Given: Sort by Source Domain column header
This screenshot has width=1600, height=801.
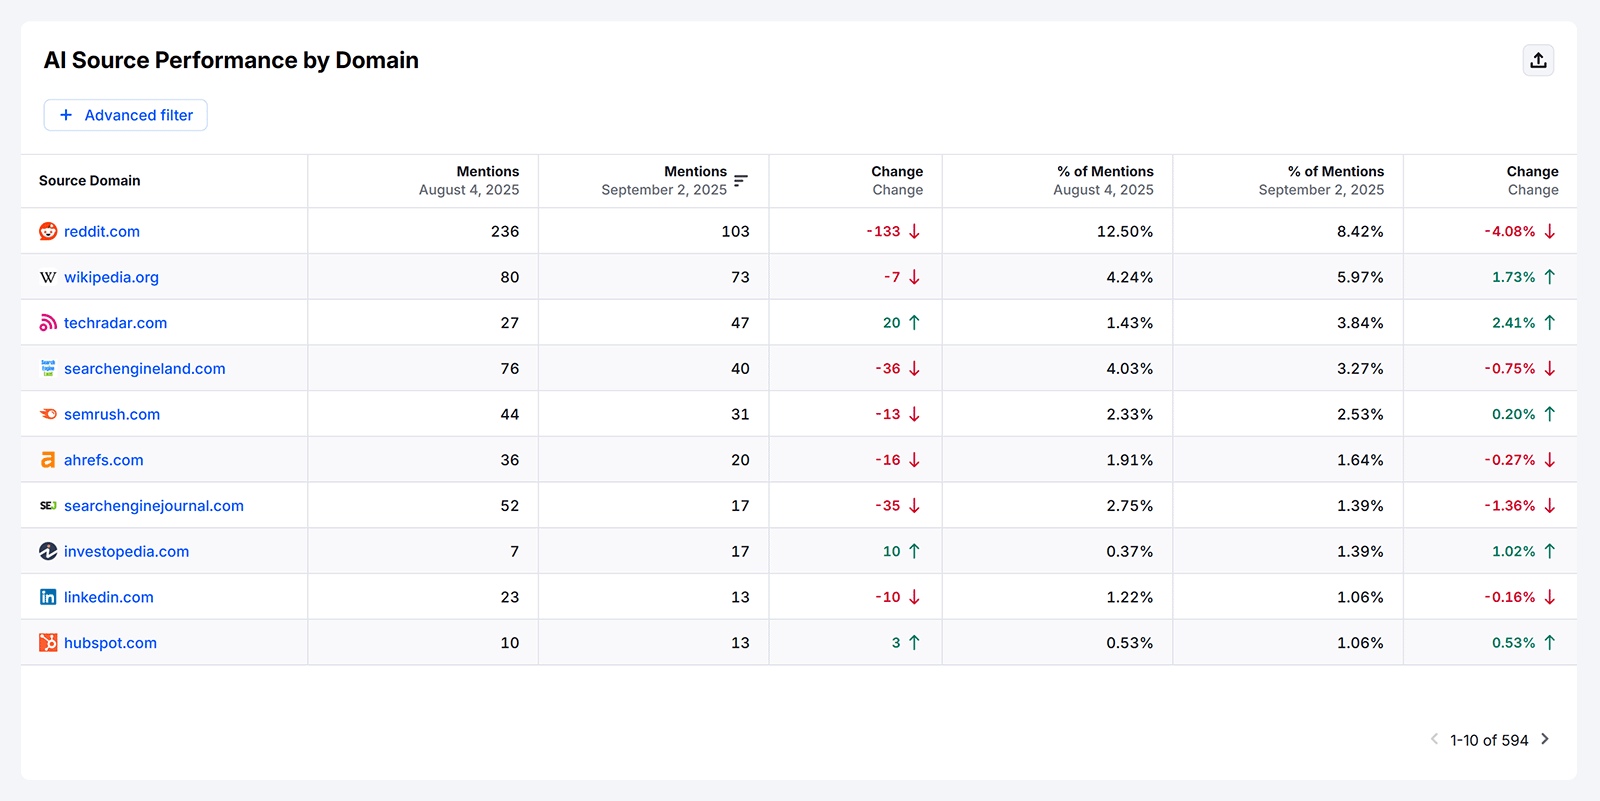Looking at the screenshot, I should pyautogui.click(x=90, y=181).
